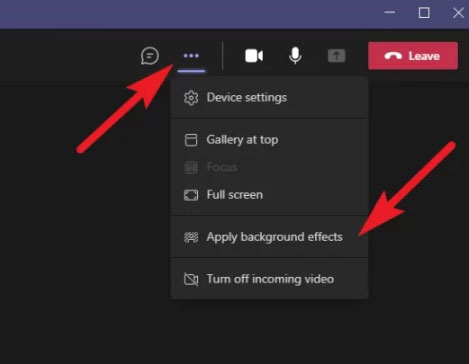Click the share content tray icon

(x=336, y=56)
